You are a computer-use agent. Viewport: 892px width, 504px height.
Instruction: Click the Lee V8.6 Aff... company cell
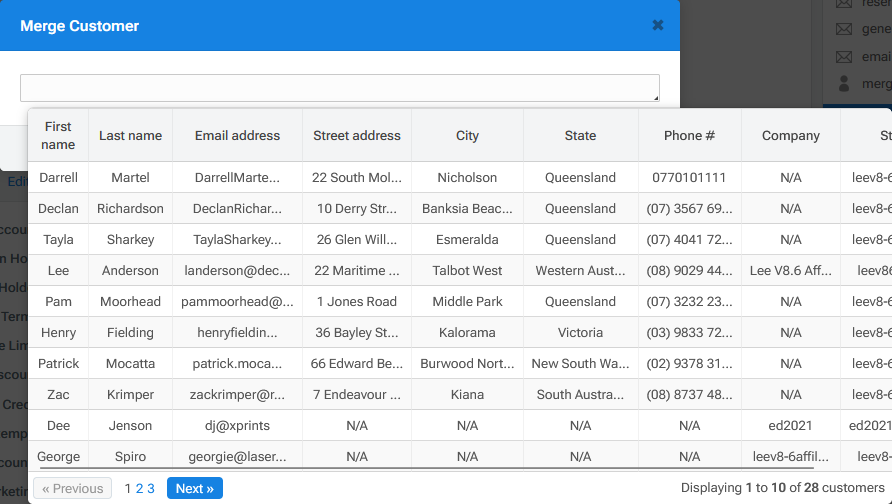[791, 270]
